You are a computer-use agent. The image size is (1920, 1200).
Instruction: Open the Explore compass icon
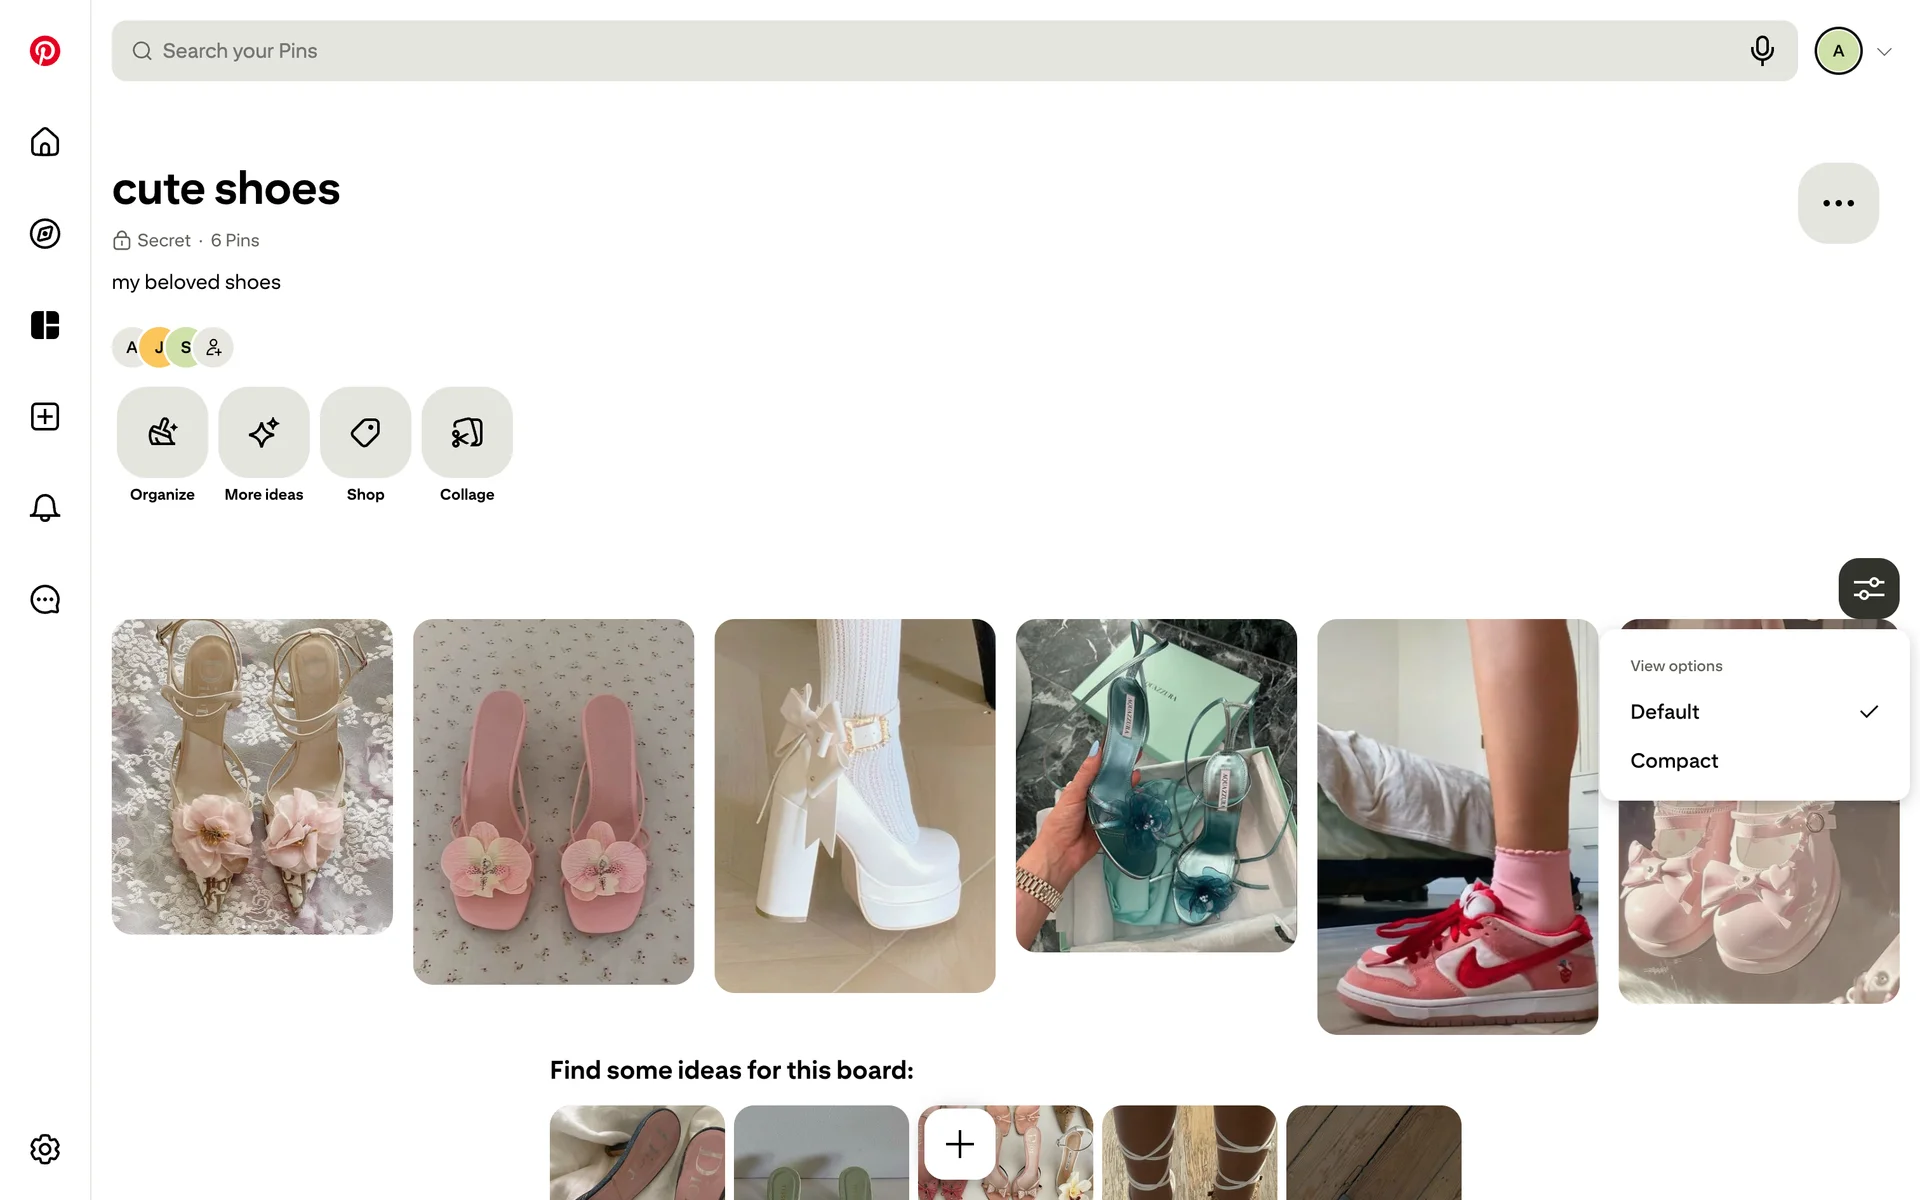45,234
